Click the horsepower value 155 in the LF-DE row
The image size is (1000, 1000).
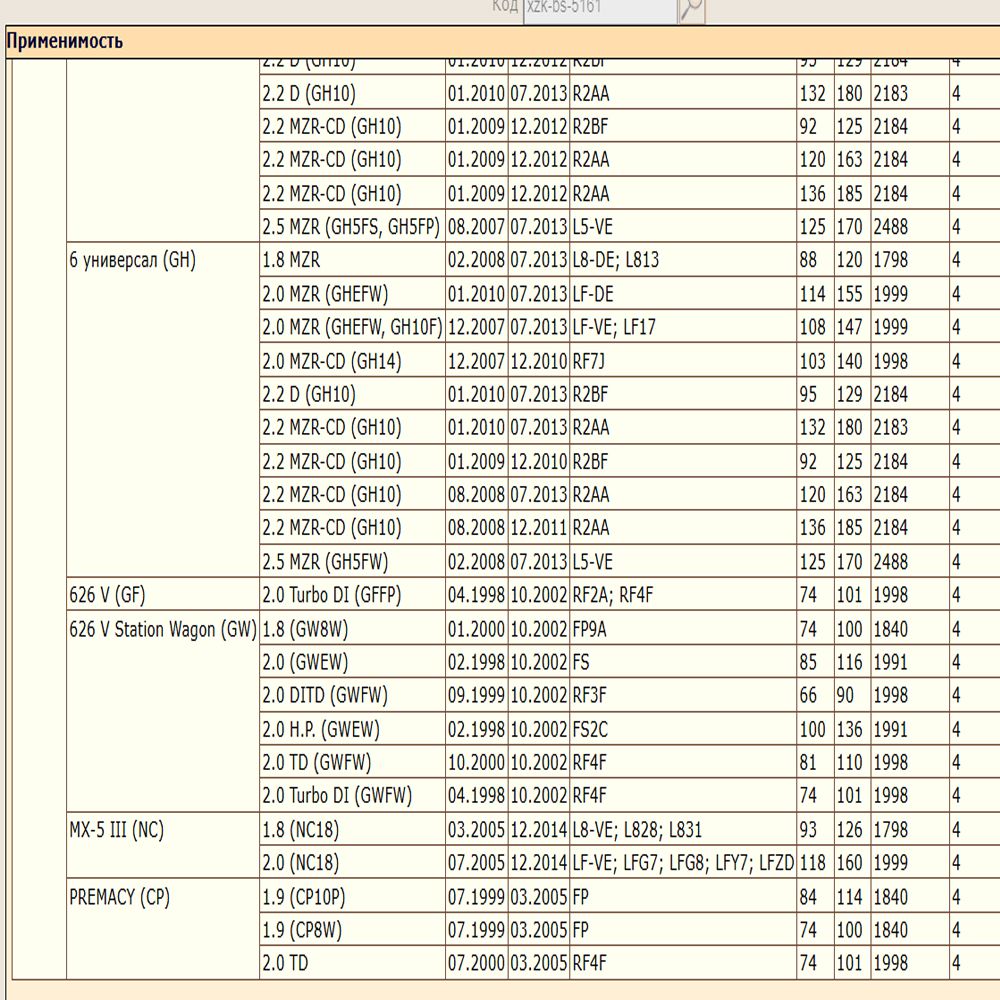849,293
